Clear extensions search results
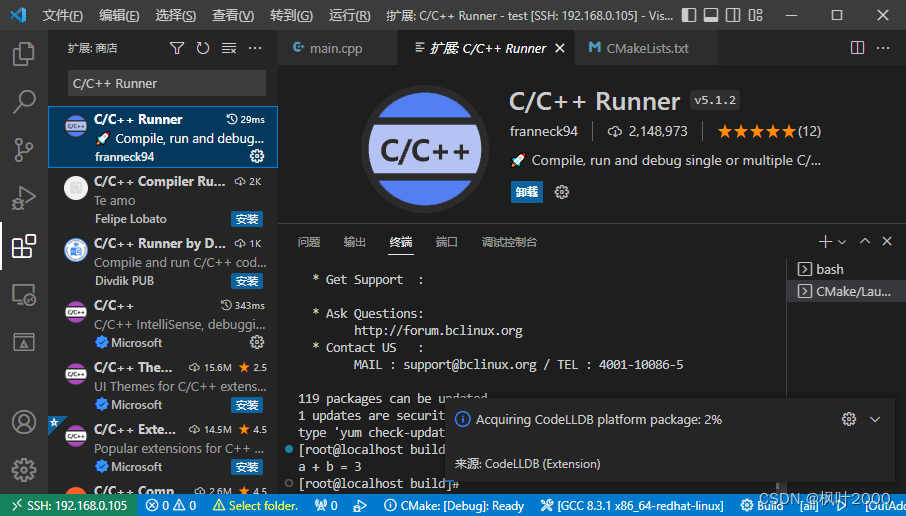Viewport: 906px width, 516px height. point(229,49)
